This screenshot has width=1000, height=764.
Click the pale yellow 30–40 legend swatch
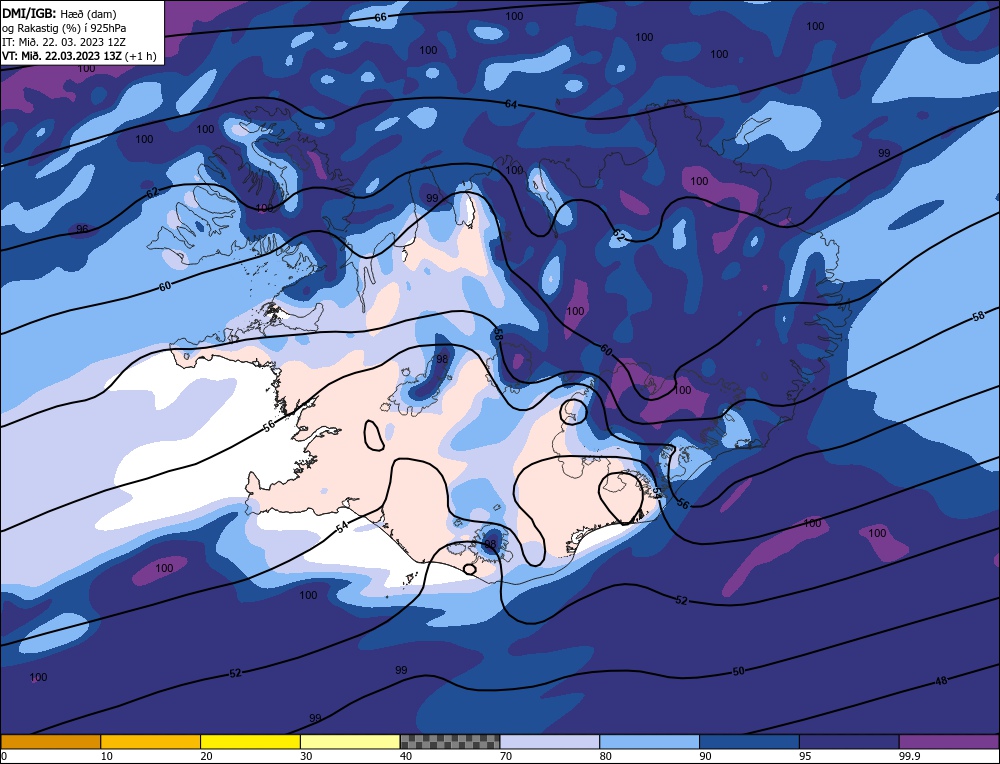click(x=350, y=741)
